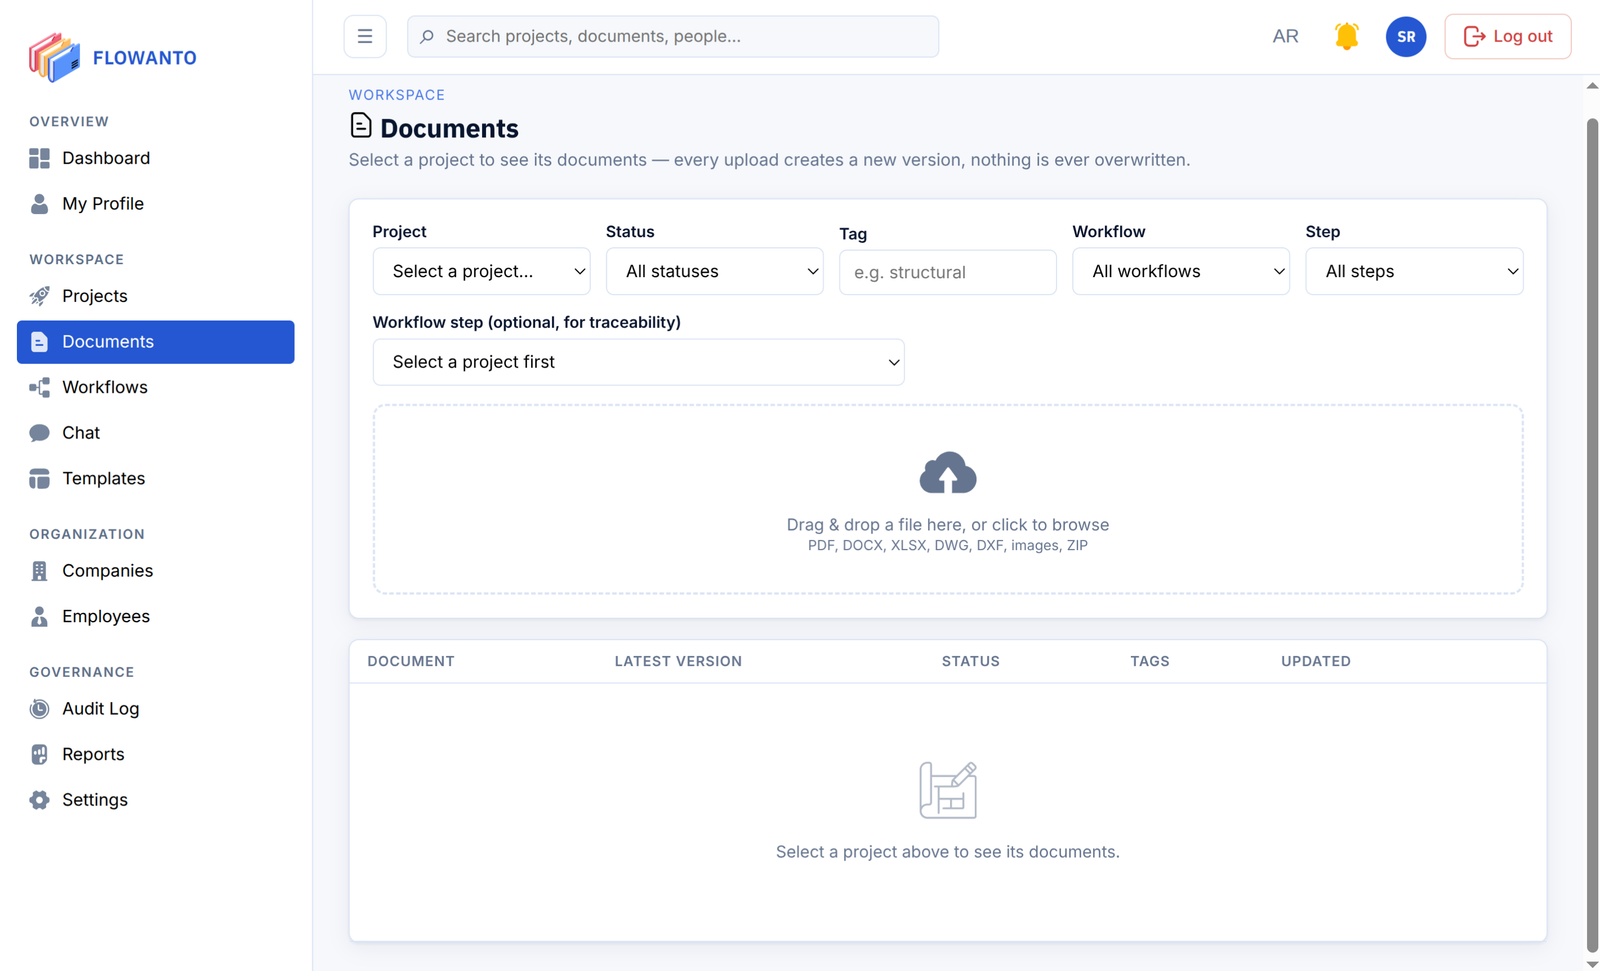The image size is (1600, 971).
Task: Click the Companies building icon
Action: point(39,571)
